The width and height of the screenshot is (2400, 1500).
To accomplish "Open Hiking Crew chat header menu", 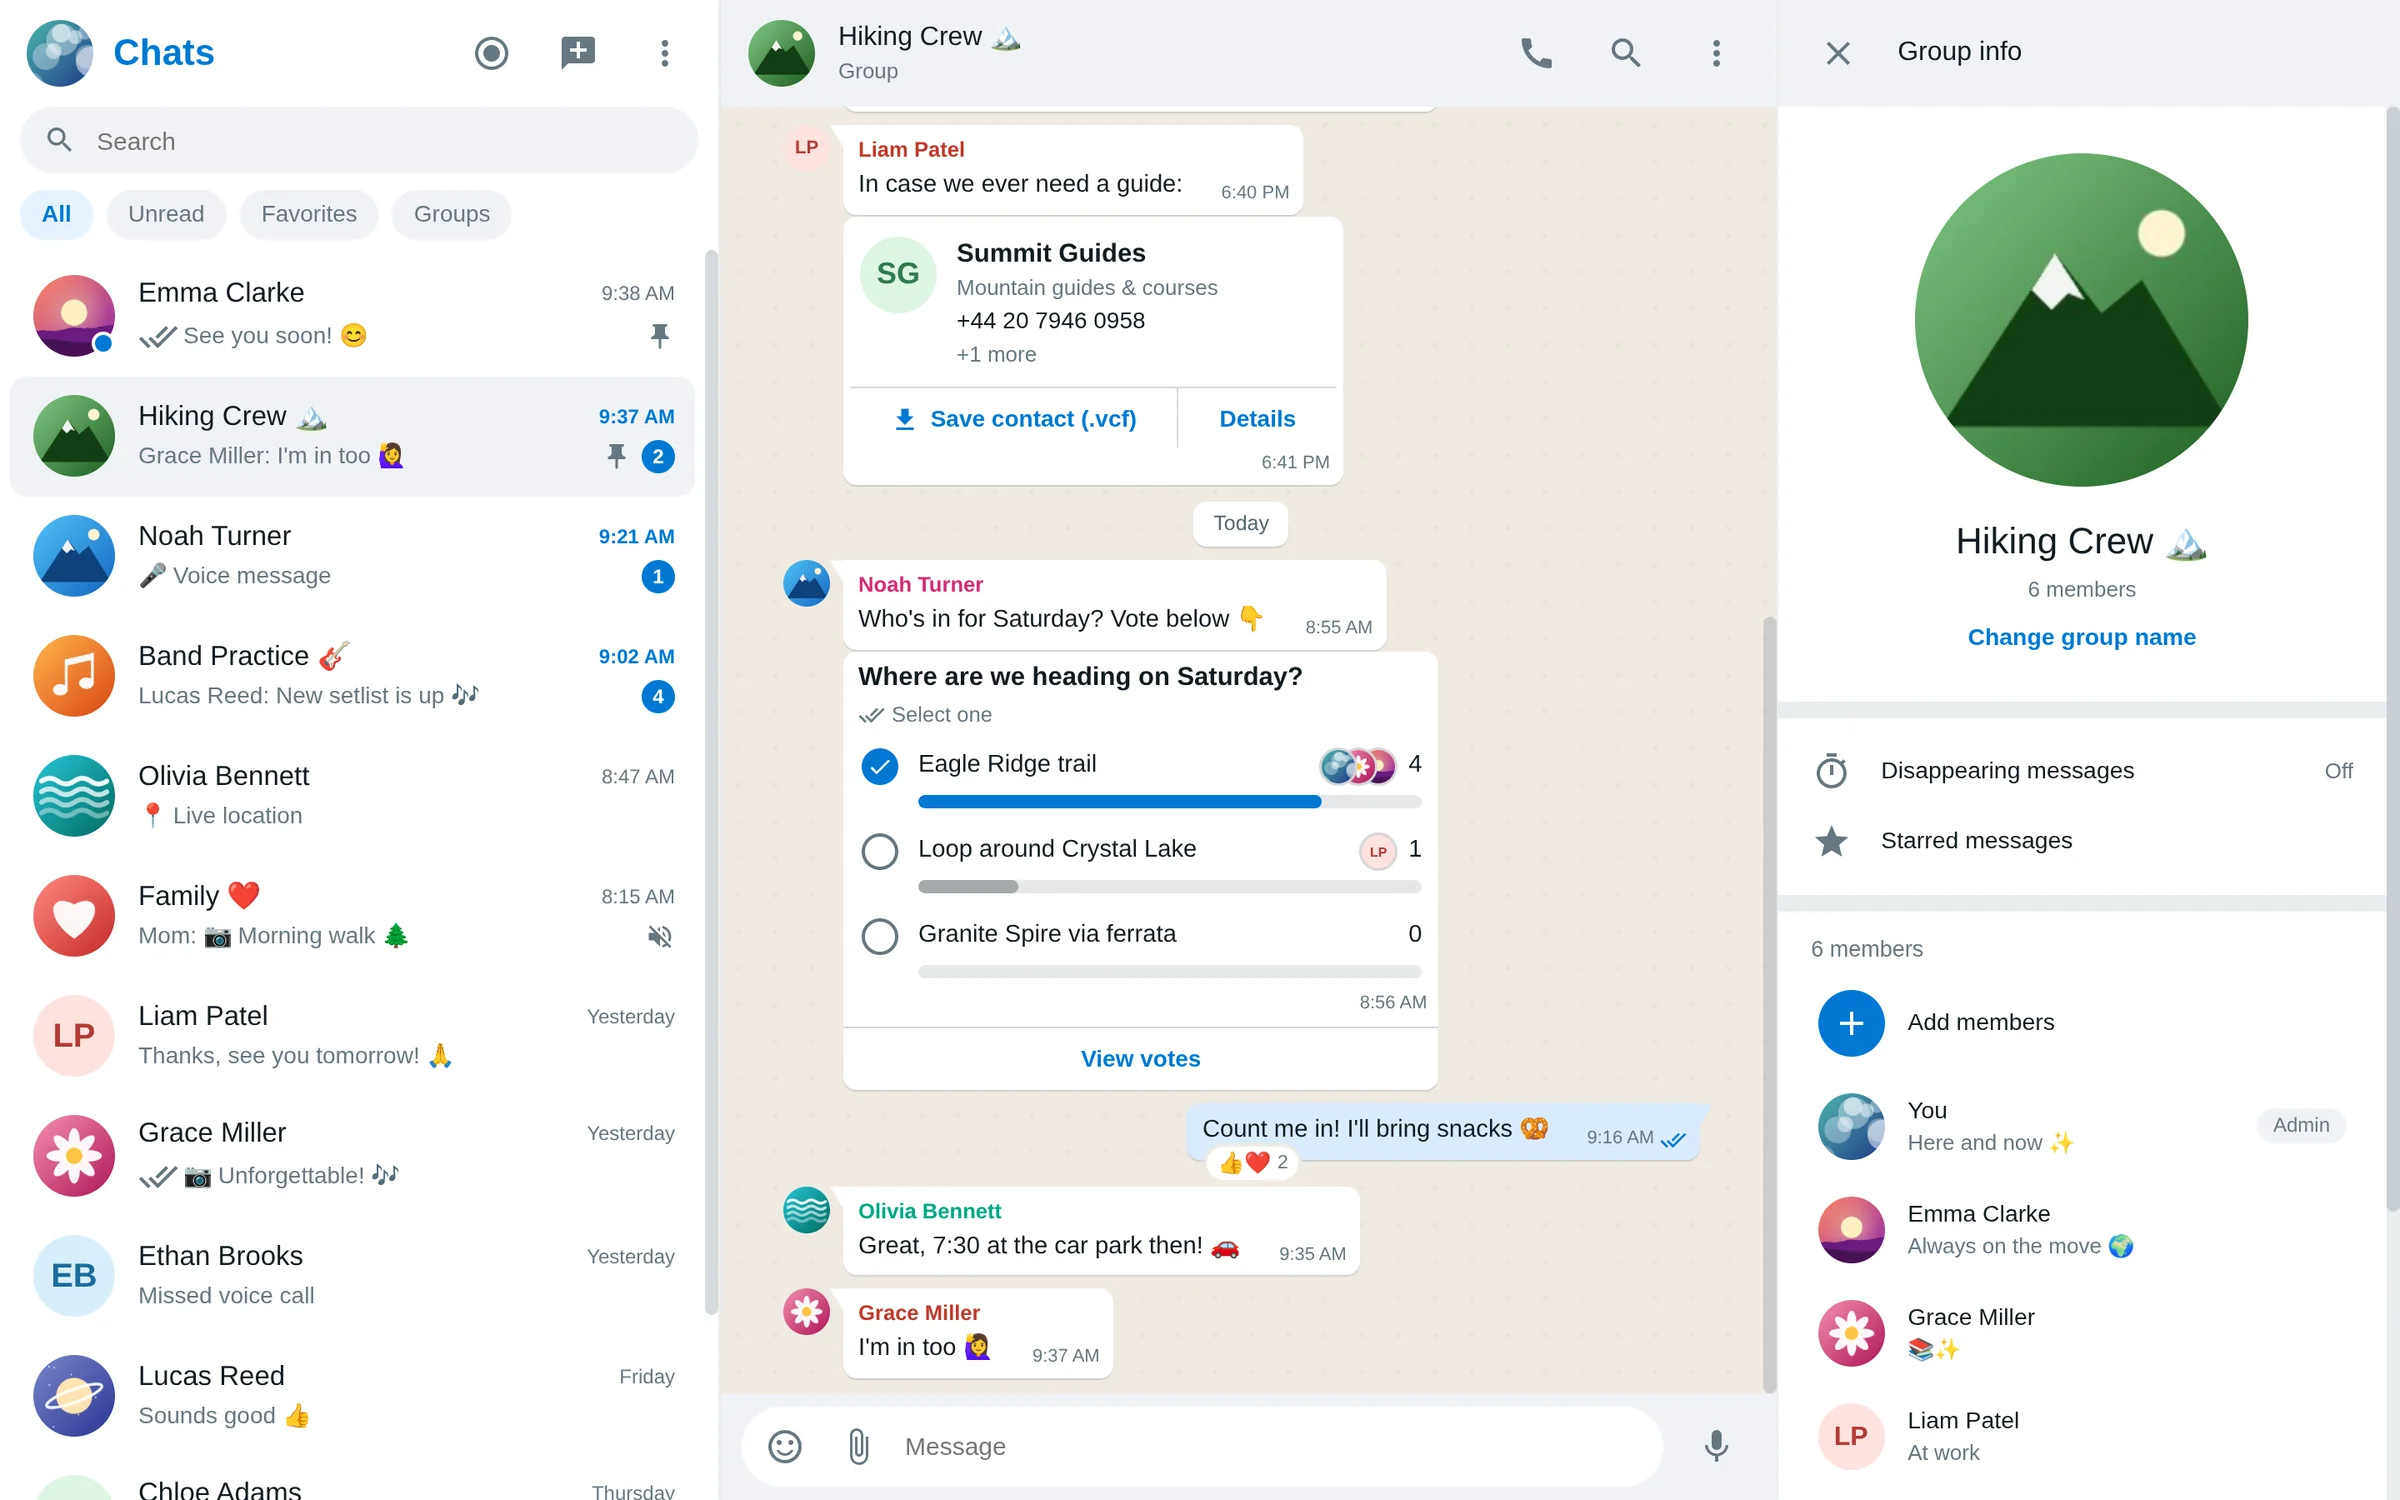I will tap(1716, 53).
